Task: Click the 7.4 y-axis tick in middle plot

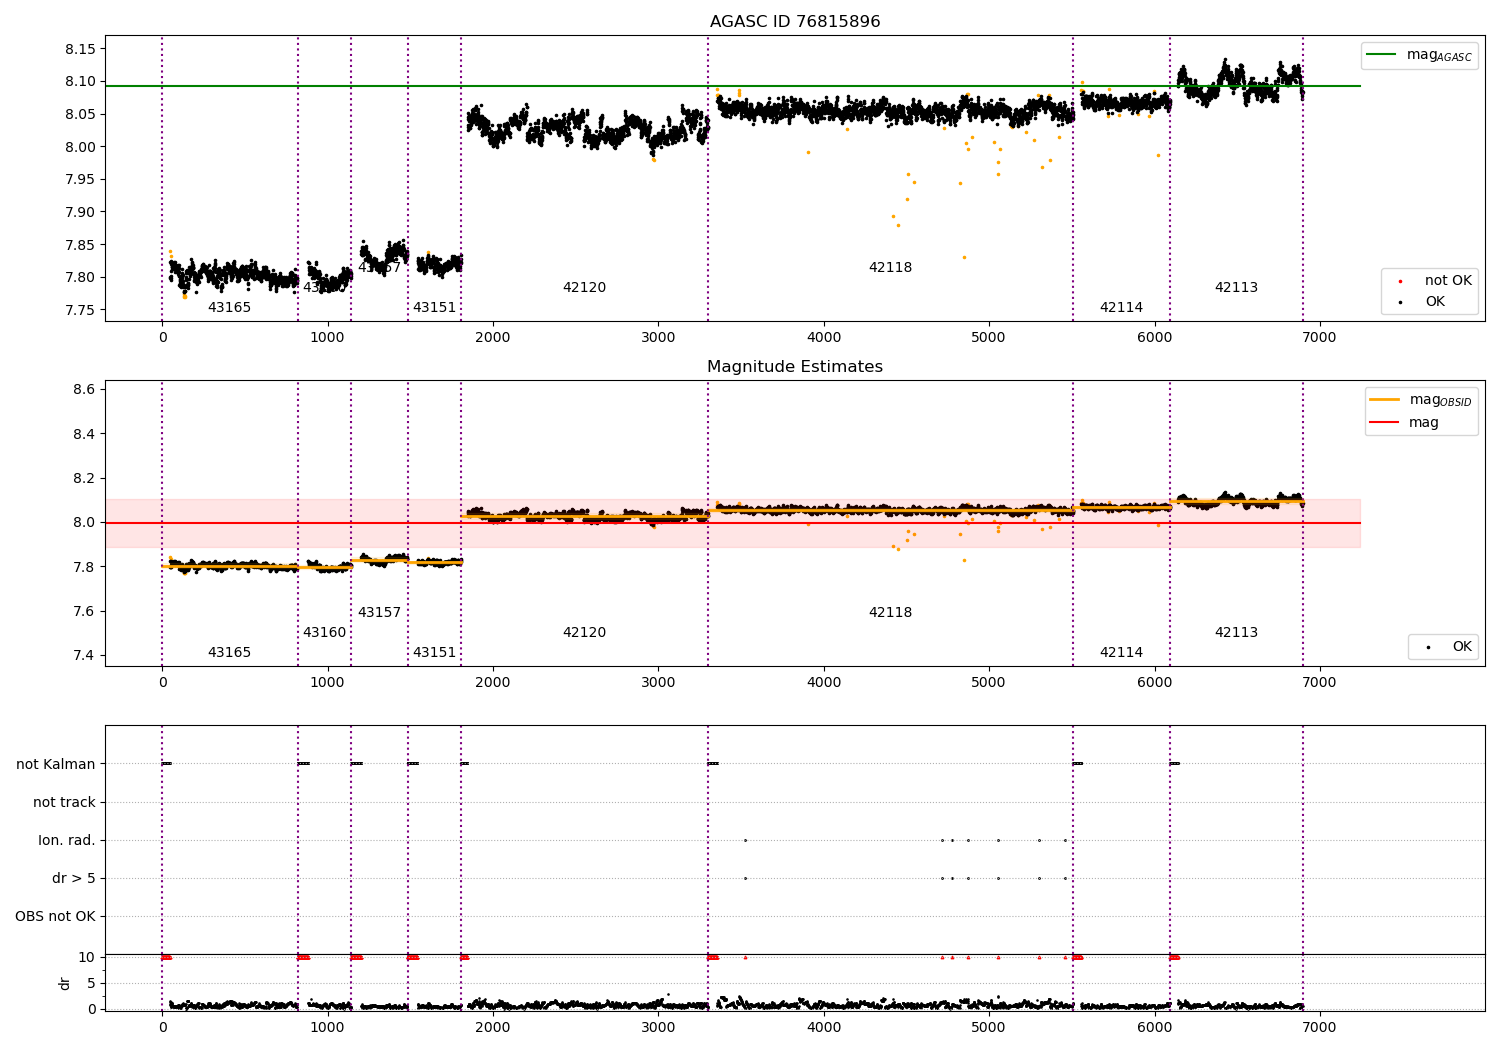Action: (85, 656)
